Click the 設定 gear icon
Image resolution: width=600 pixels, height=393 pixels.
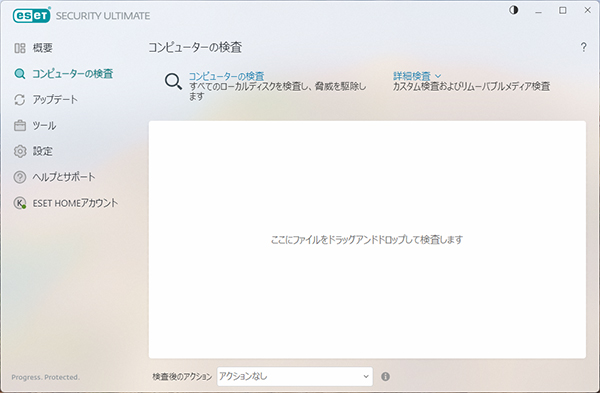(20, 151)
